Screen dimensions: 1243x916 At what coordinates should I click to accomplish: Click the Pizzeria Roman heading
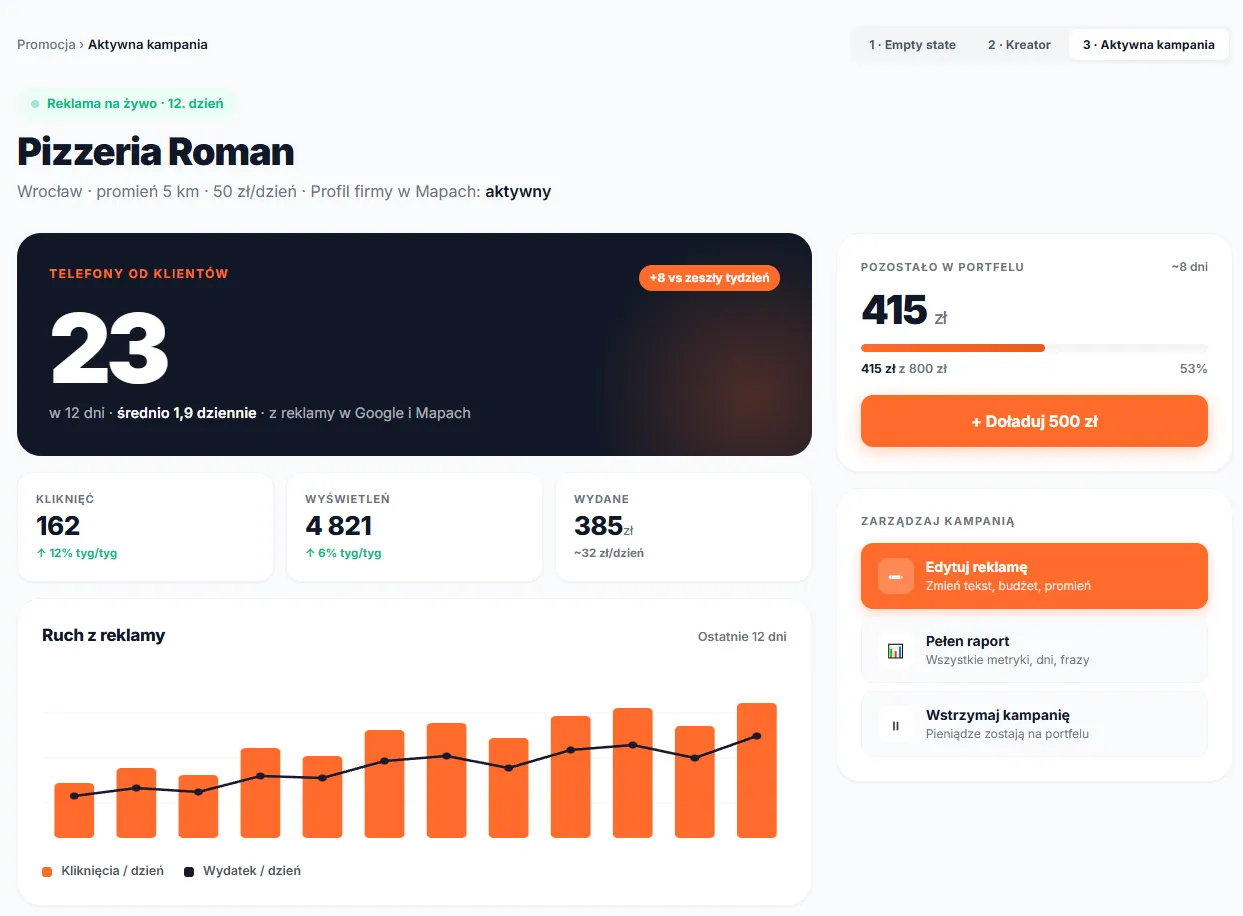pyautogui.click(x=156, y=152)
